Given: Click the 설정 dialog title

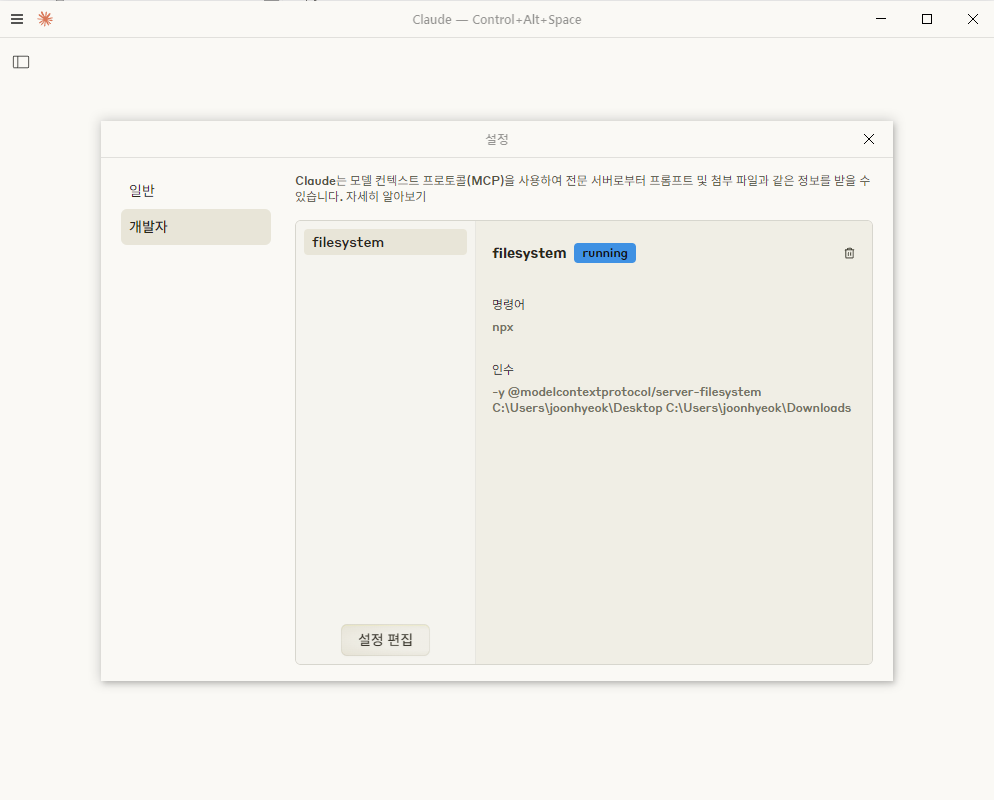Looking at the screenshot, I should pyautogui.click(x=497, y=139).
